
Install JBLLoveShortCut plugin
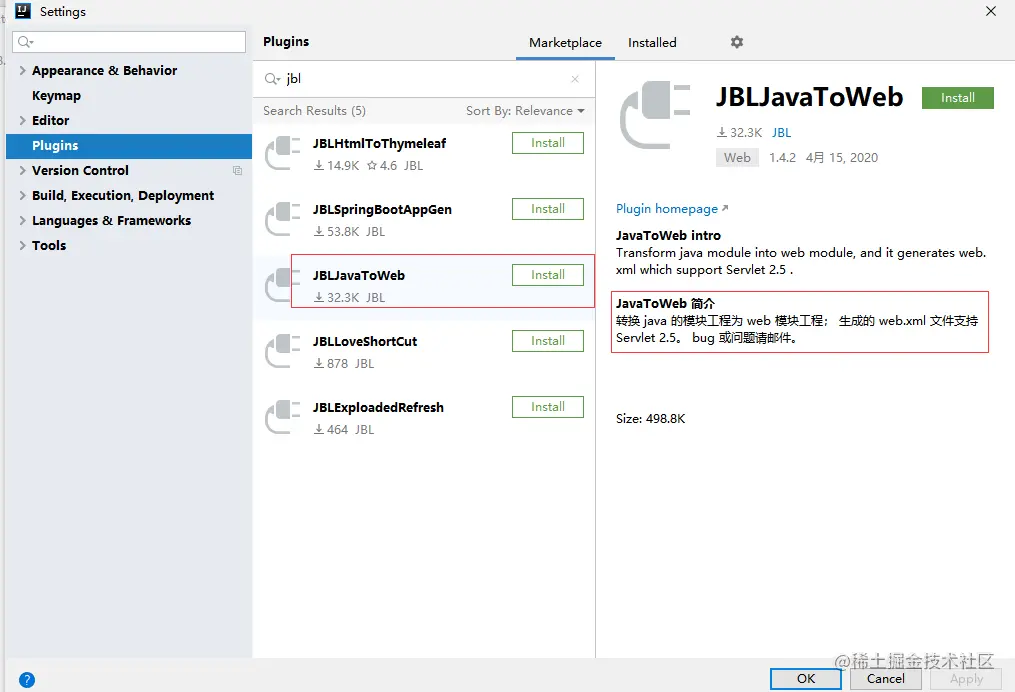coord(548,341)
